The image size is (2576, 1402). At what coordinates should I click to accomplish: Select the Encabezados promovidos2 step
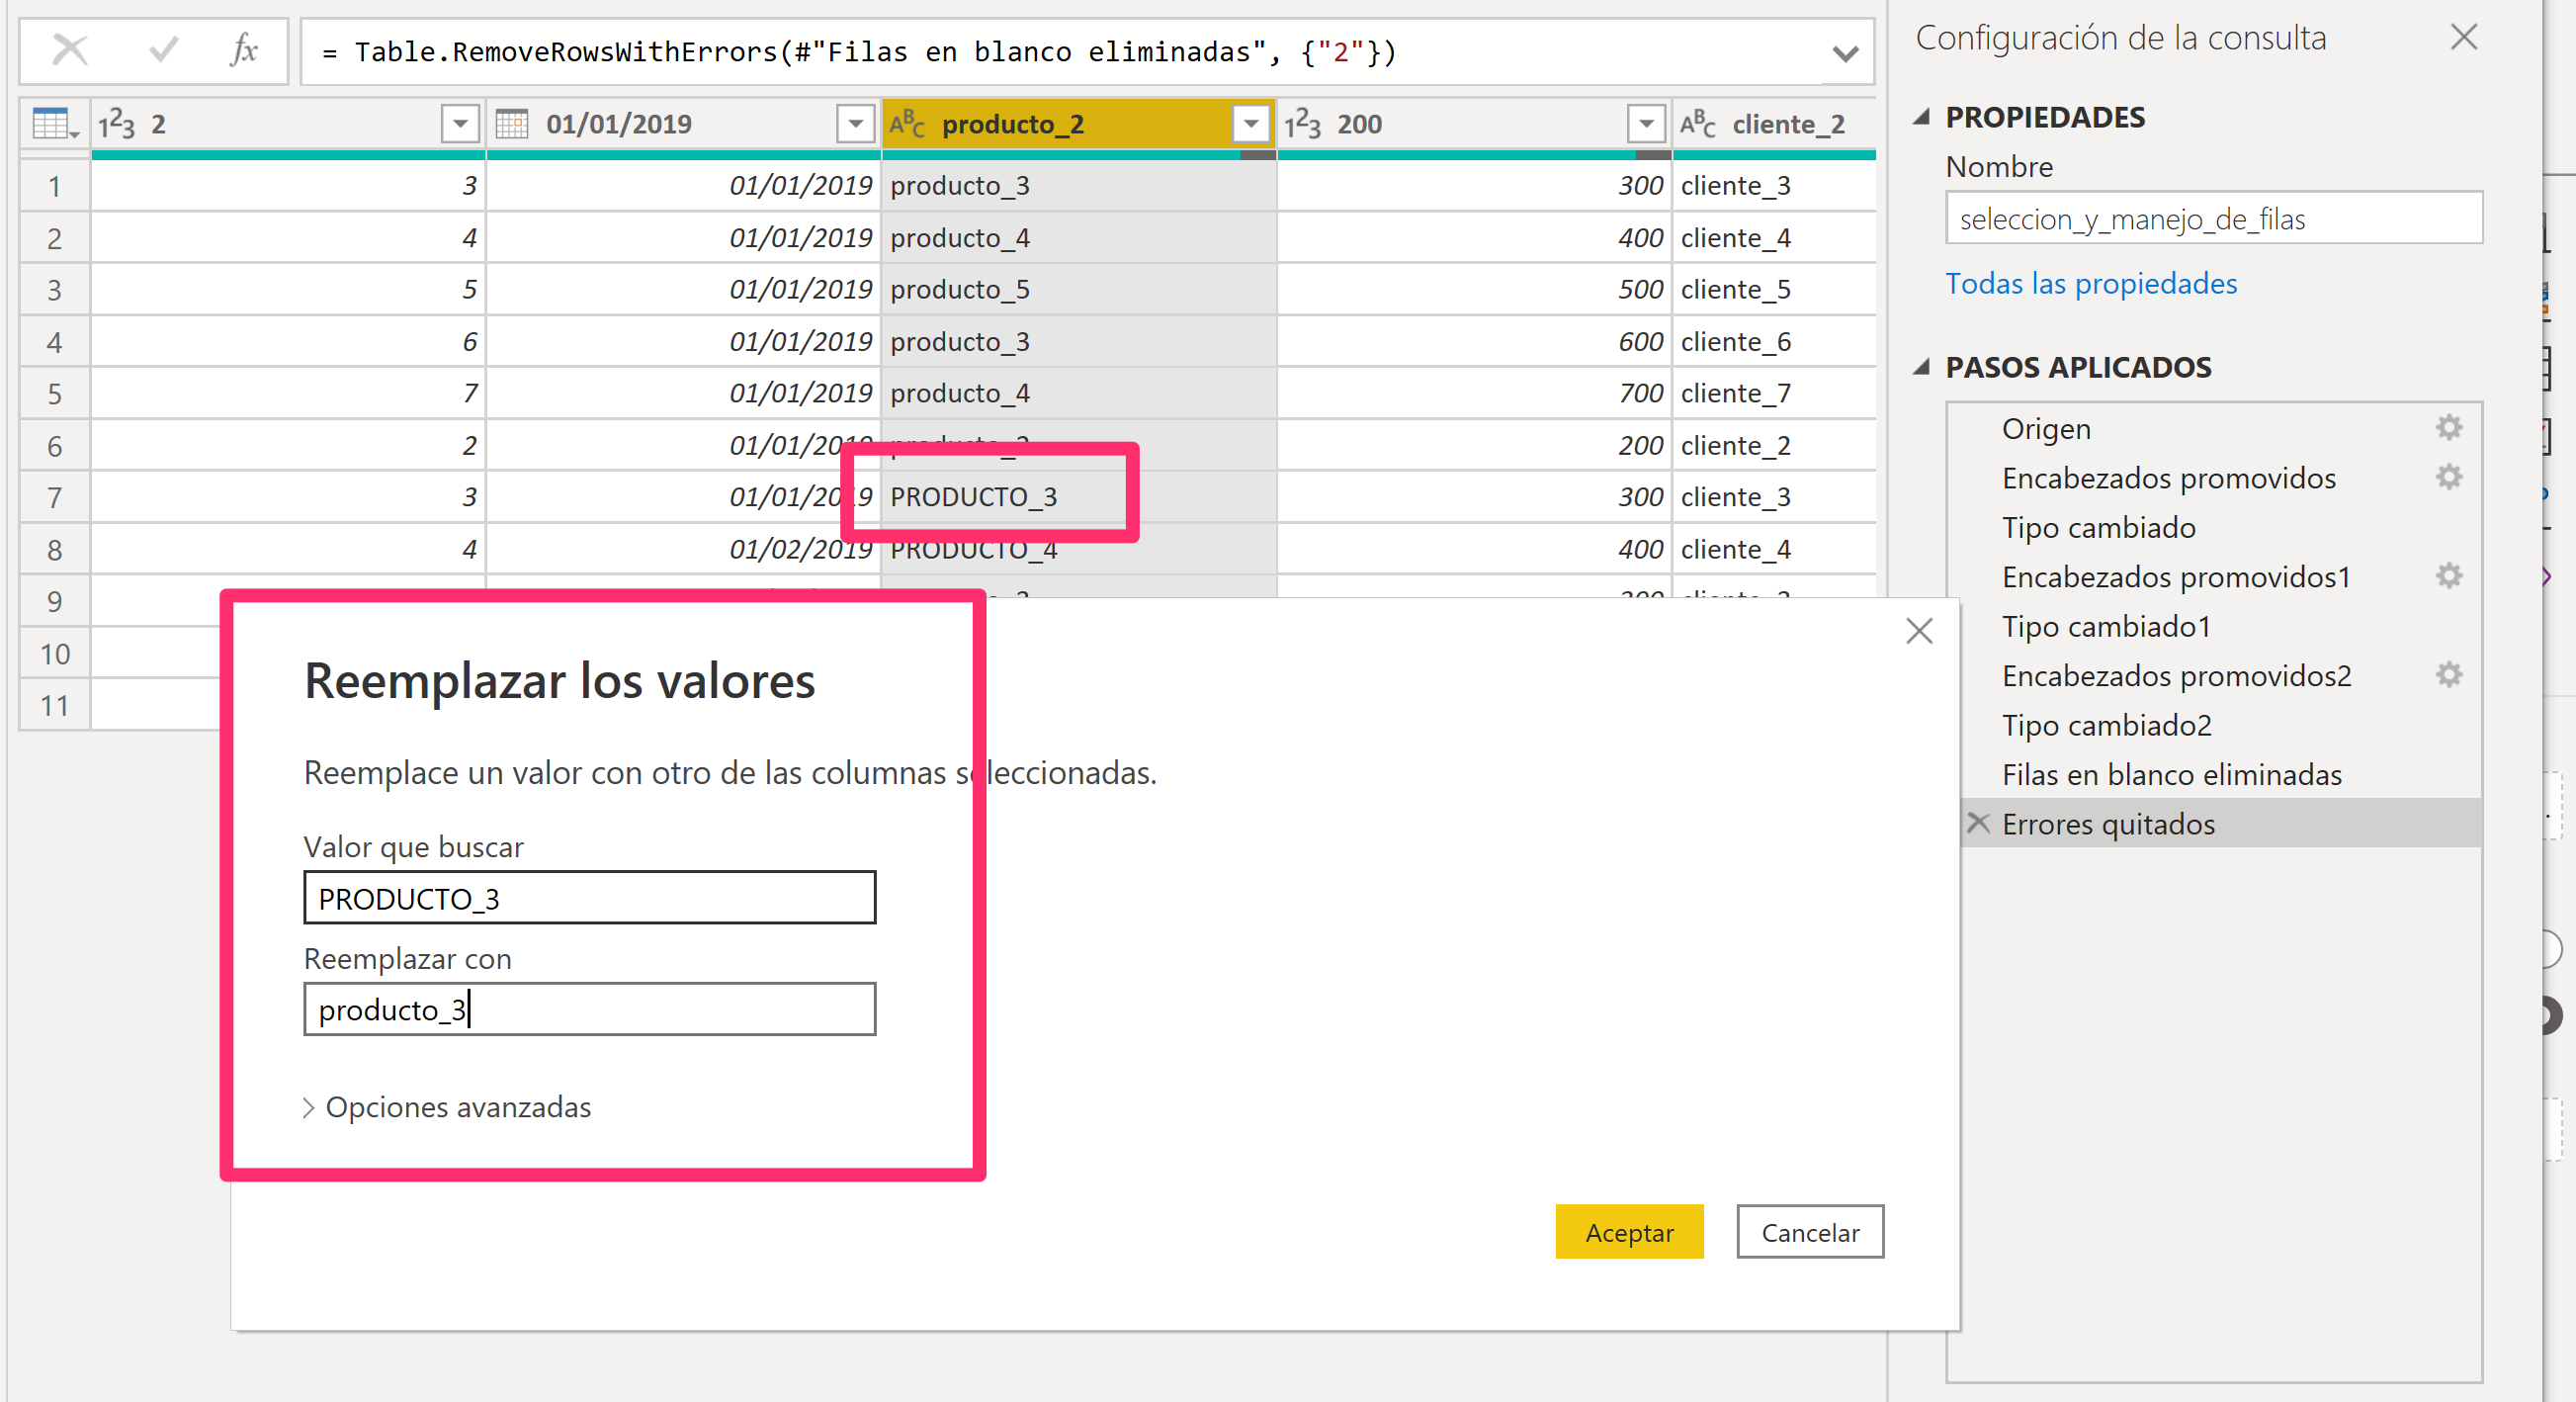tap(2213, 676)
